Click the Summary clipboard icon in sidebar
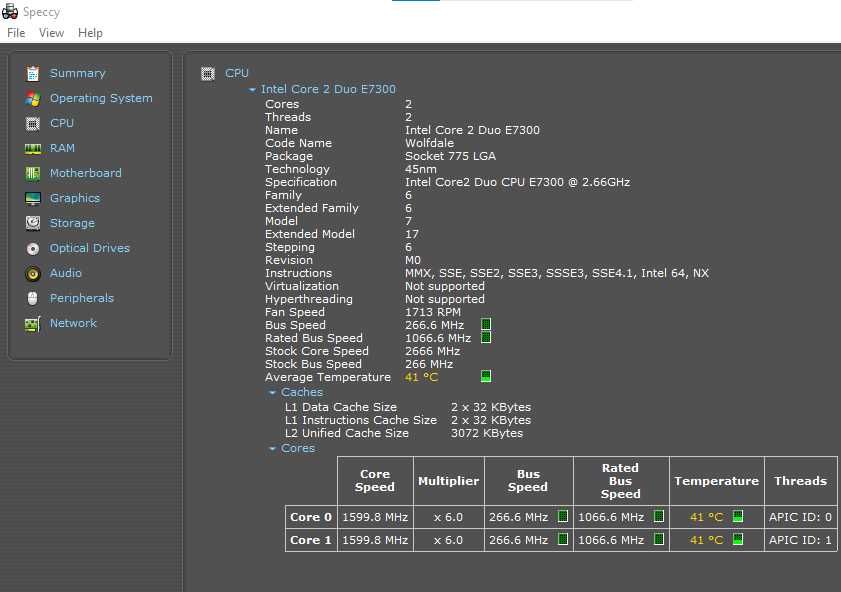841x592 pixels. (x=33, y=73)
